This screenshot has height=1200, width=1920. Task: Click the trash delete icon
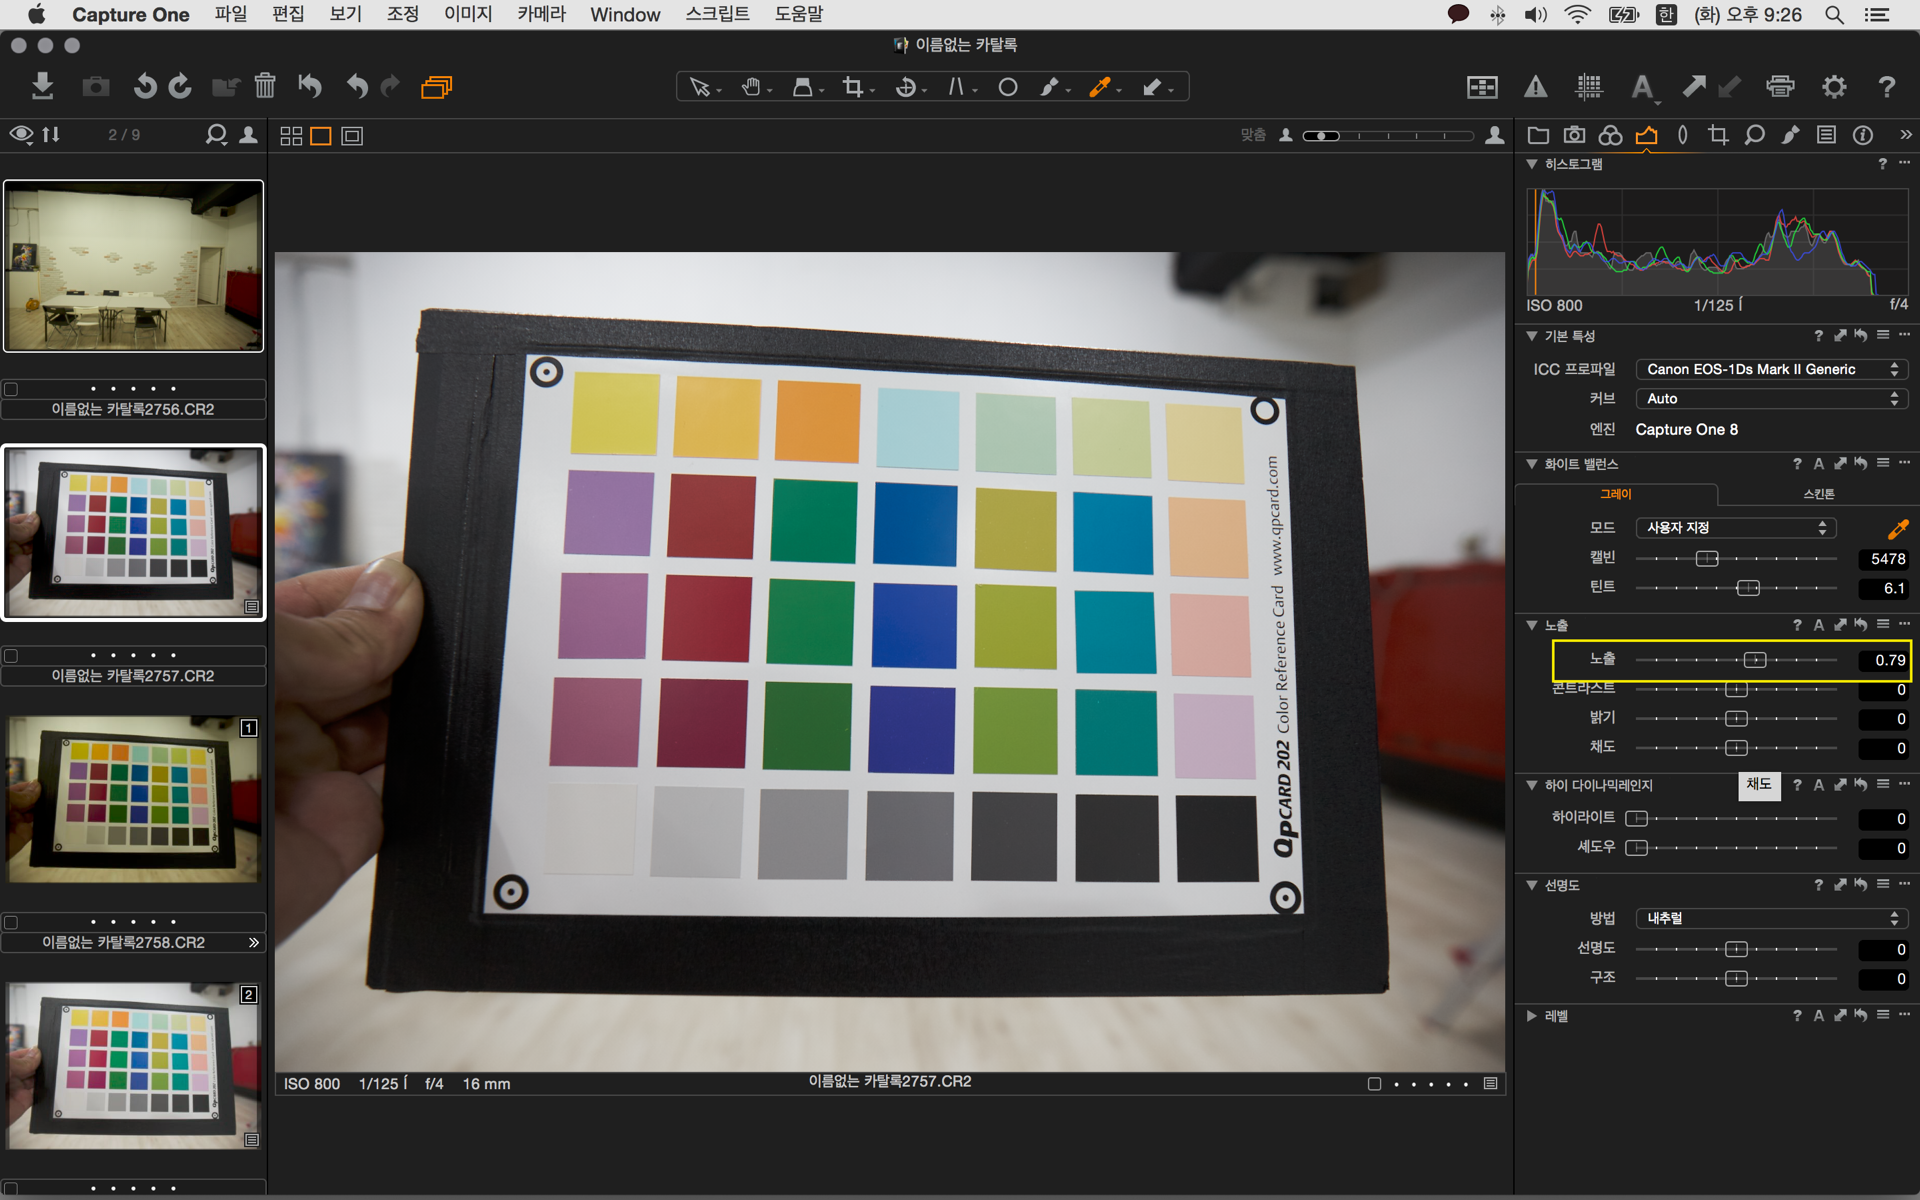(x=265, y=87)
